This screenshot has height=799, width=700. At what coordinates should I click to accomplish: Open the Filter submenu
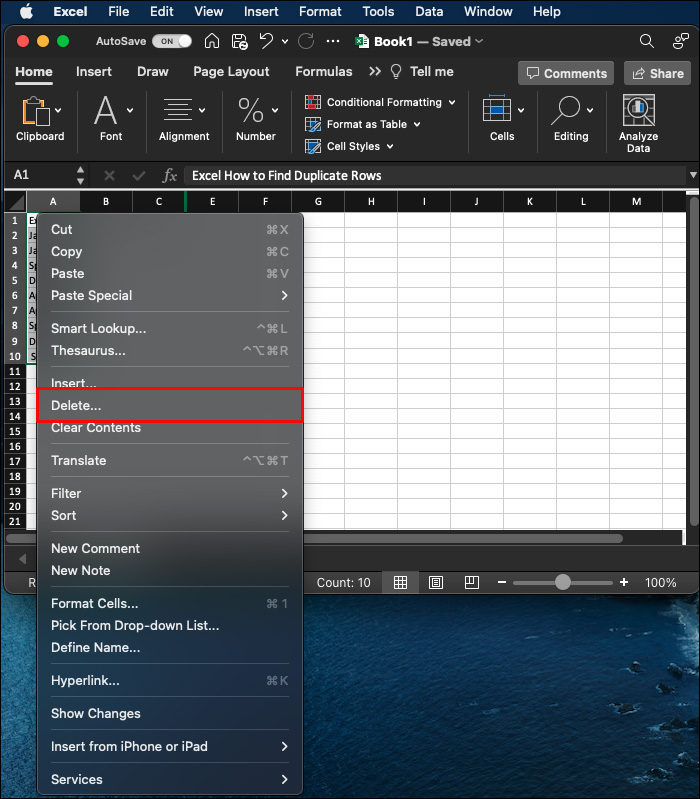point(170,493)
